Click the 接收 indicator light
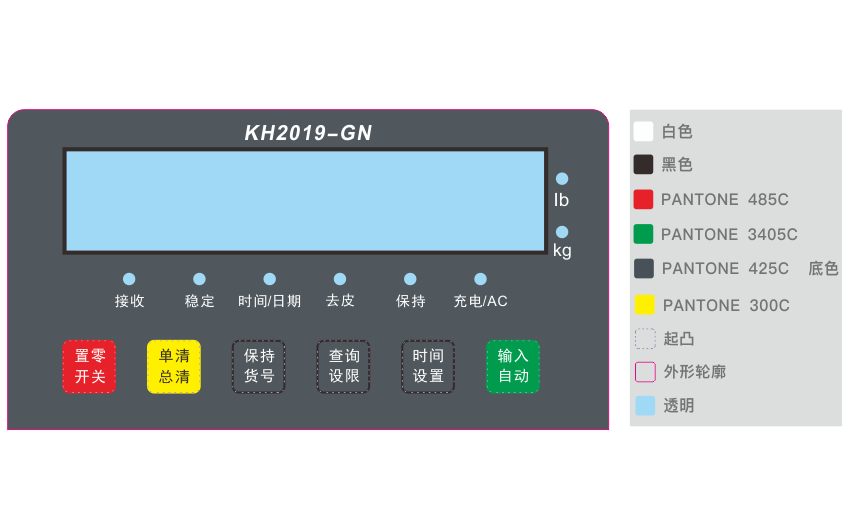The height and width of the screenshot is (525, 847). point(129,279)
